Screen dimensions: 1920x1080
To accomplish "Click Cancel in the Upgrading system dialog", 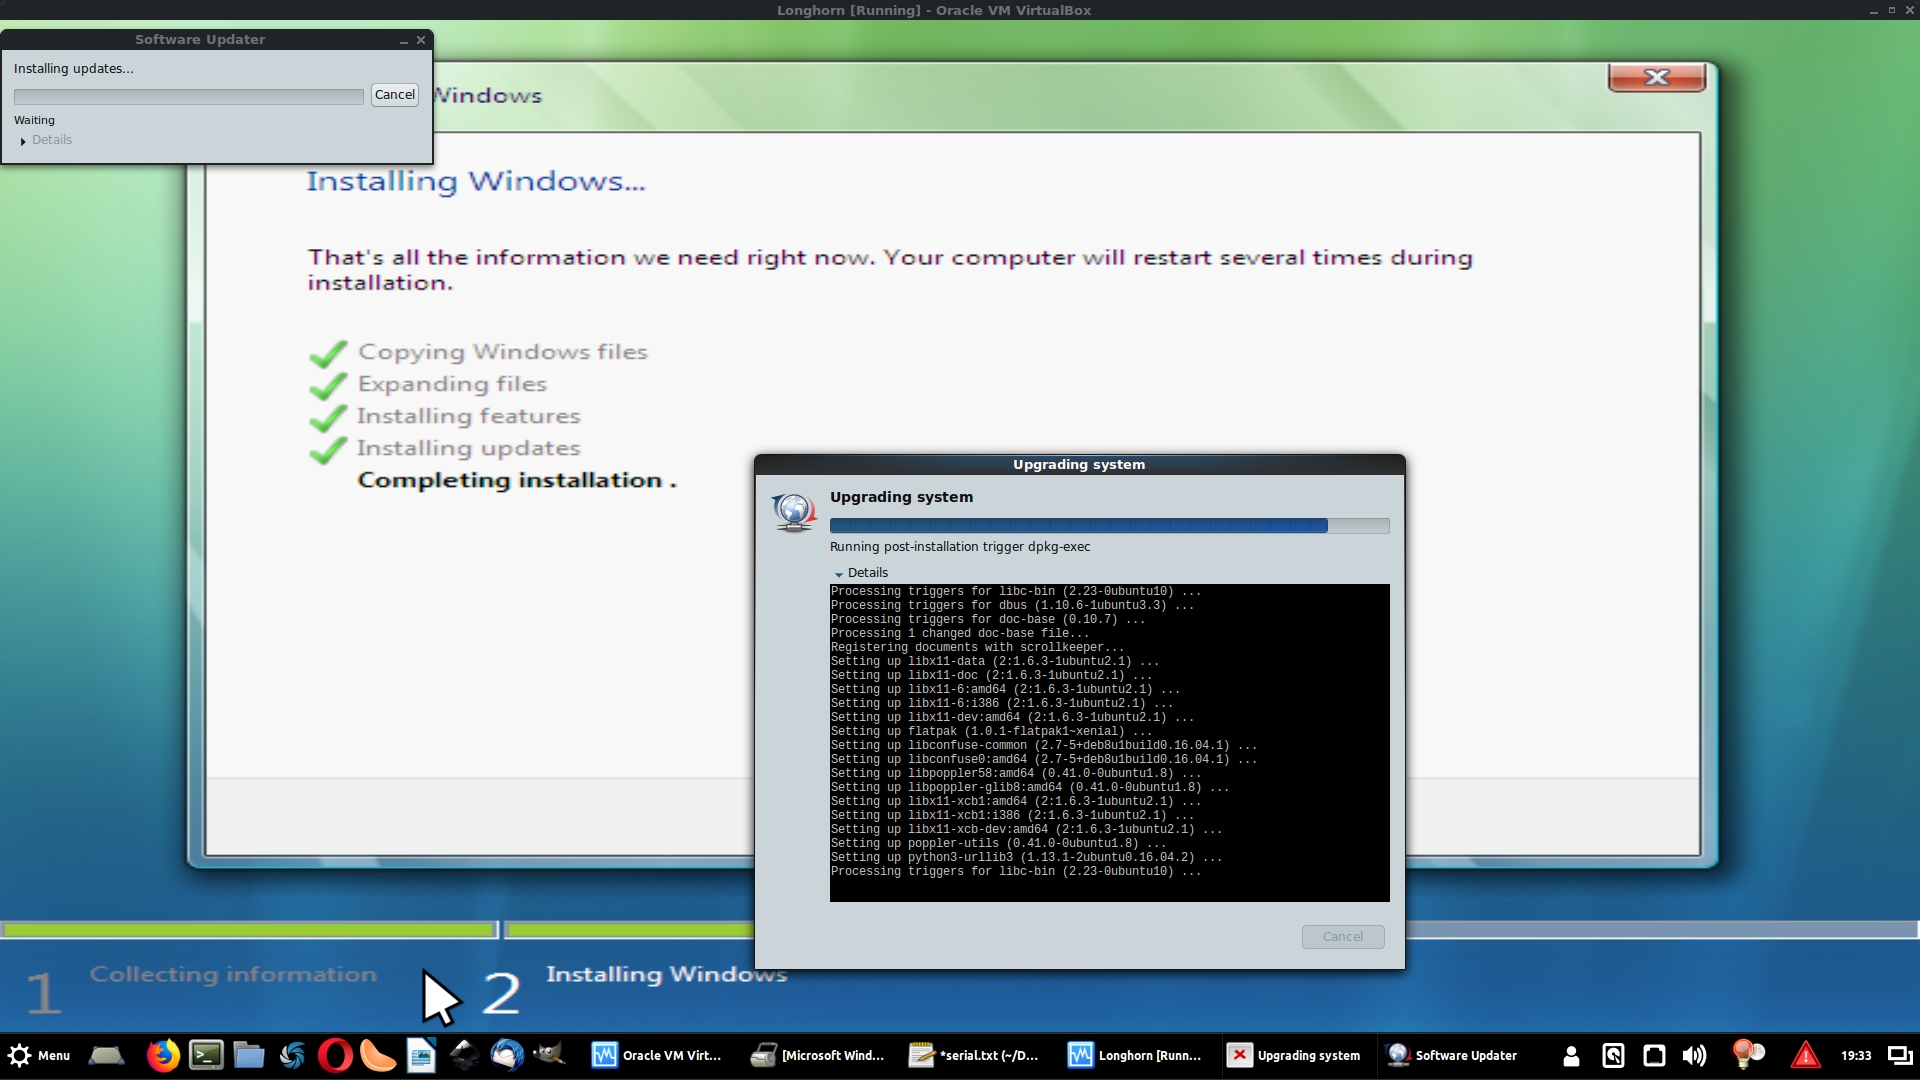I will [x=1342, y=937].
